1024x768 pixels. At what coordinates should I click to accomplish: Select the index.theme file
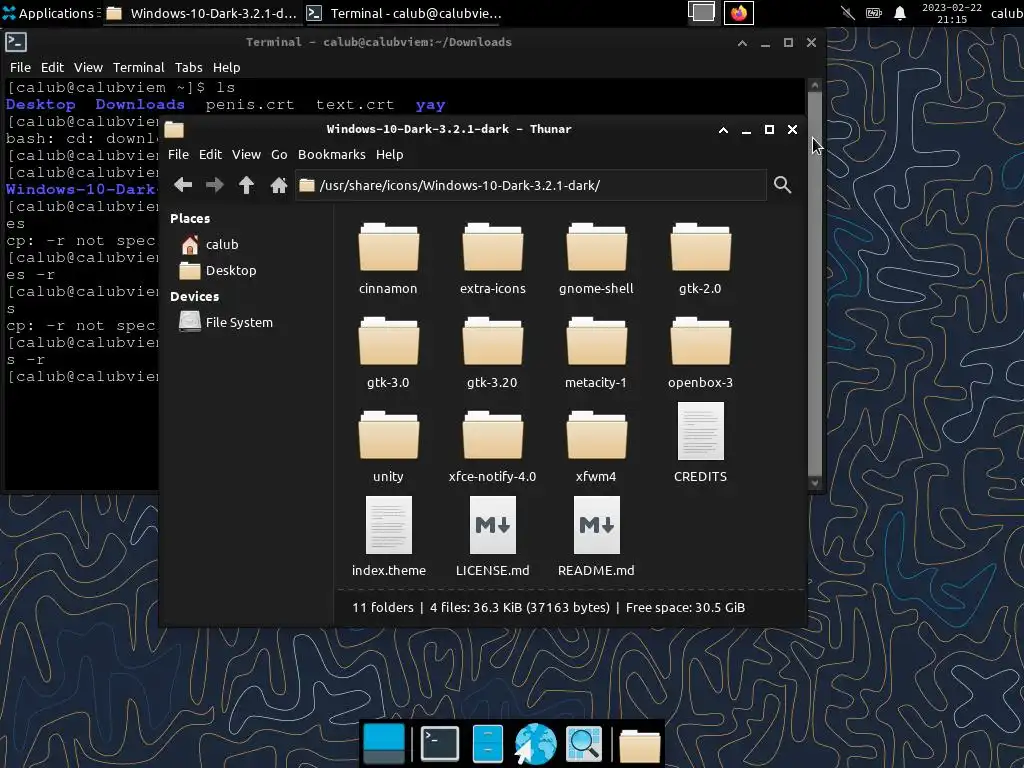point(389,537)
